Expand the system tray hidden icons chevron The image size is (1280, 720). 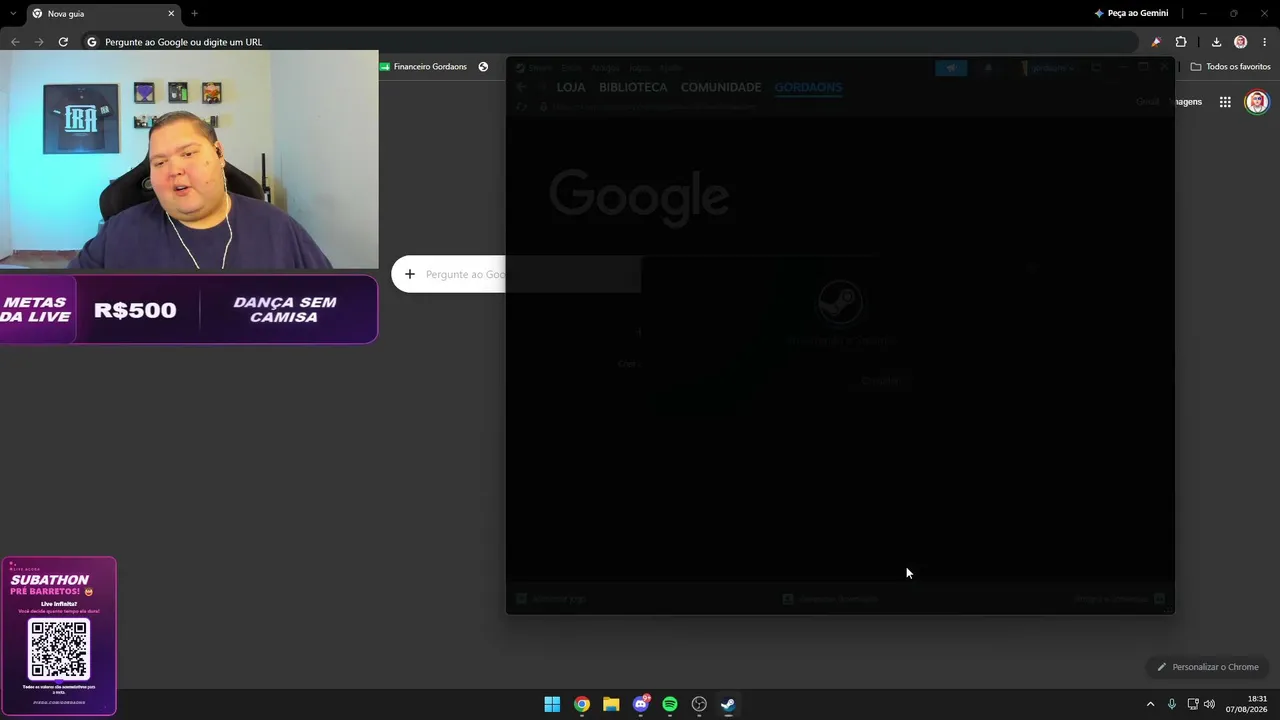[1150, 704]
